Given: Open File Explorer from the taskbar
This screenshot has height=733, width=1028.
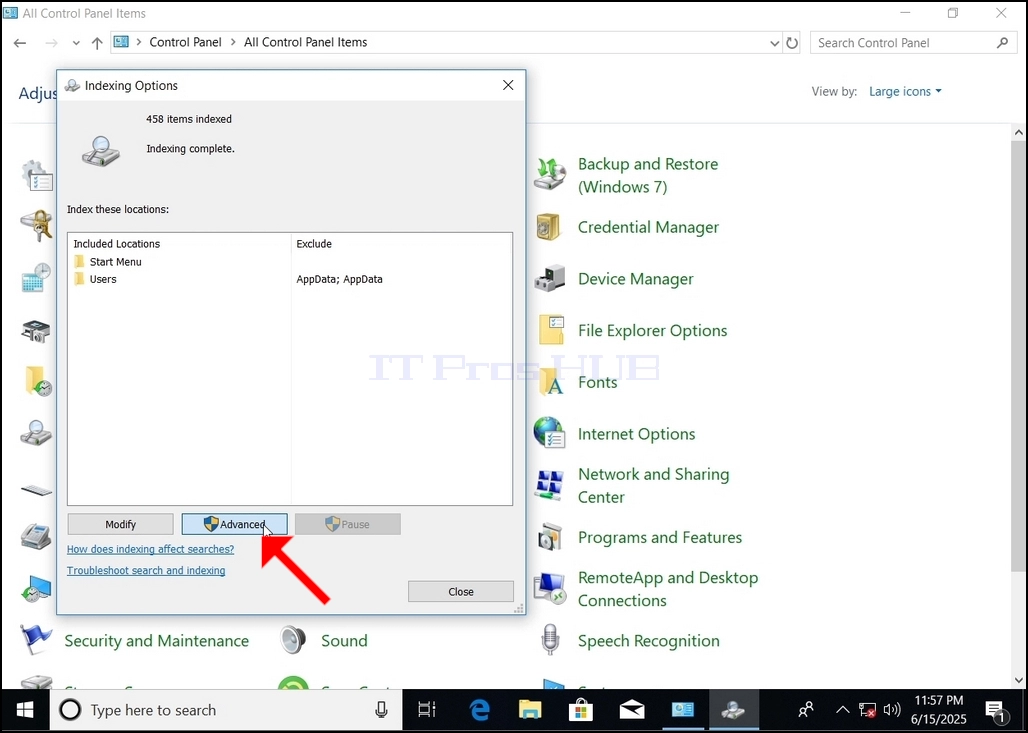Looking at the screenshot, I should (530, 709).
